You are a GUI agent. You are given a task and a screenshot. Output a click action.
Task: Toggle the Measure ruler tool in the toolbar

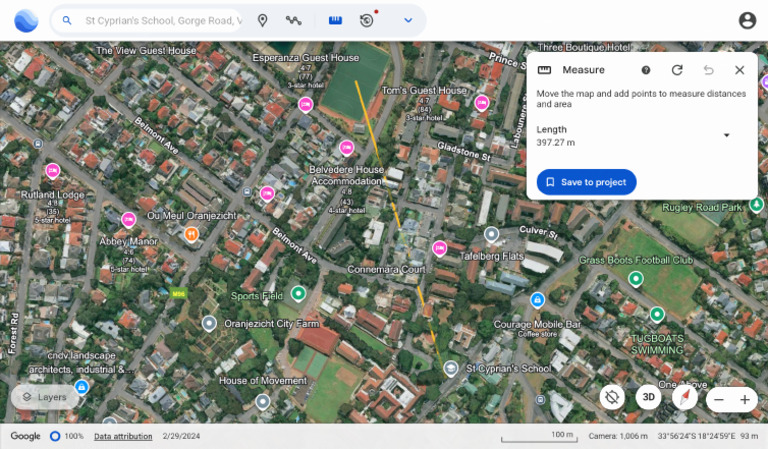335,21
